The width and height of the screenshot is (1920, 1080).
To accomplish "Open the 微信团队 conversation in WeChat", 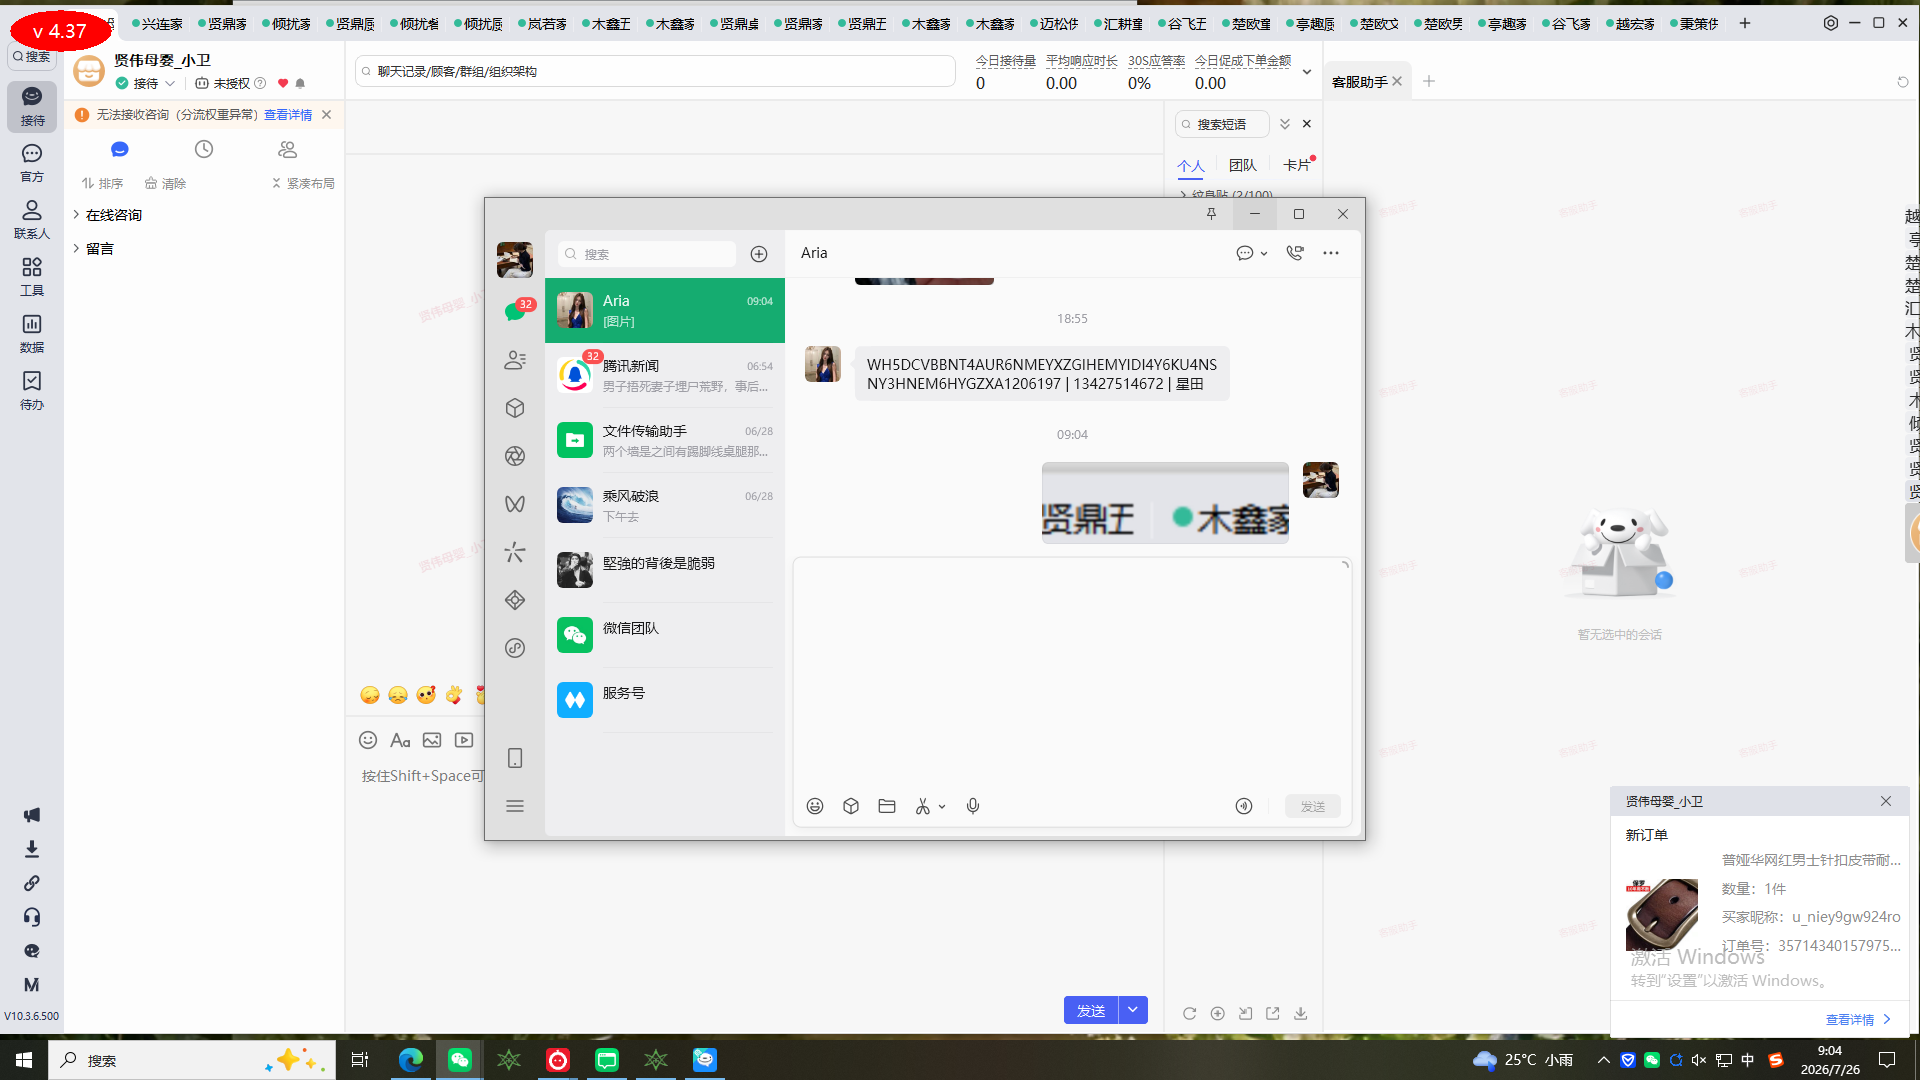I will tap(665, 635).
